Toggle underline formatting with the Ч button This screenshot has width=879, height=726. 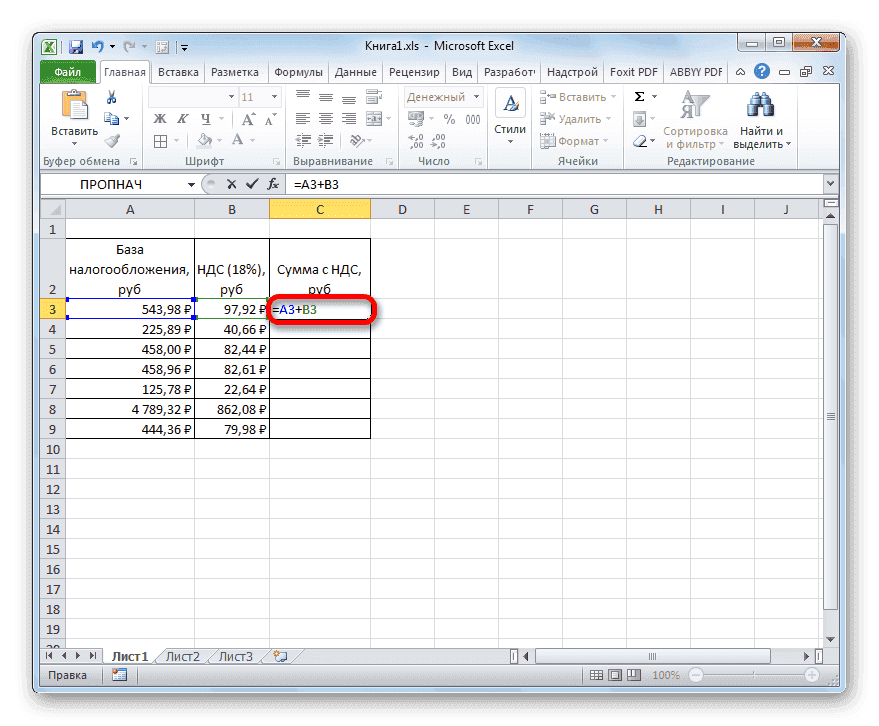[x=206, y=118]
